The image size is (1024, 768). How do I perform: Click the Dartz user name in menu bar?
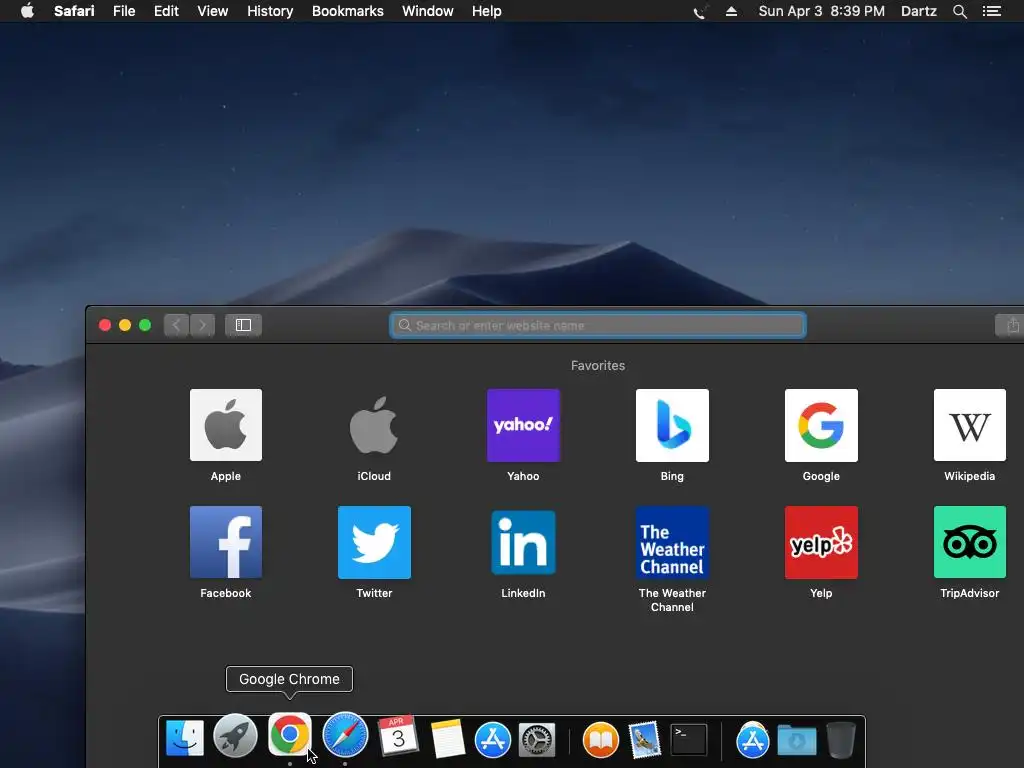(919, 11)
